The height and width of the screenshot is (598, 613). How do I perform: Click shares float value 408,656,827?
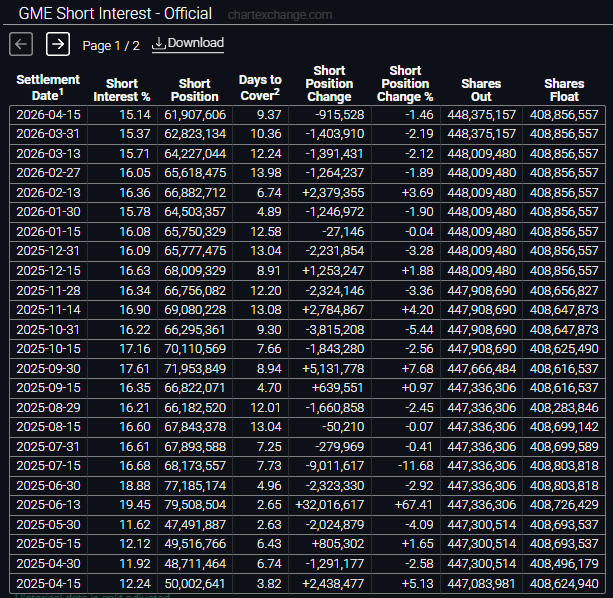pos(564,291)
